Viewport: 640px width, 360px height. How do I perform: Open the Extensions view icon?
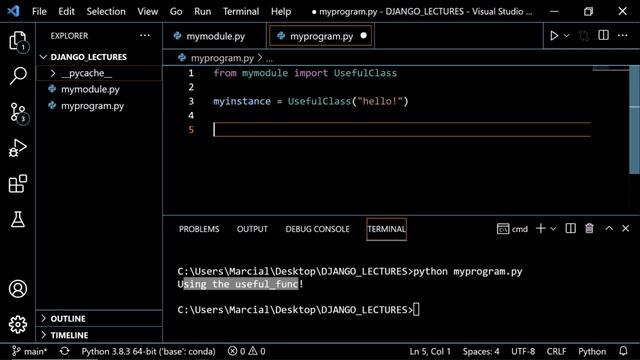pos(18,184)
